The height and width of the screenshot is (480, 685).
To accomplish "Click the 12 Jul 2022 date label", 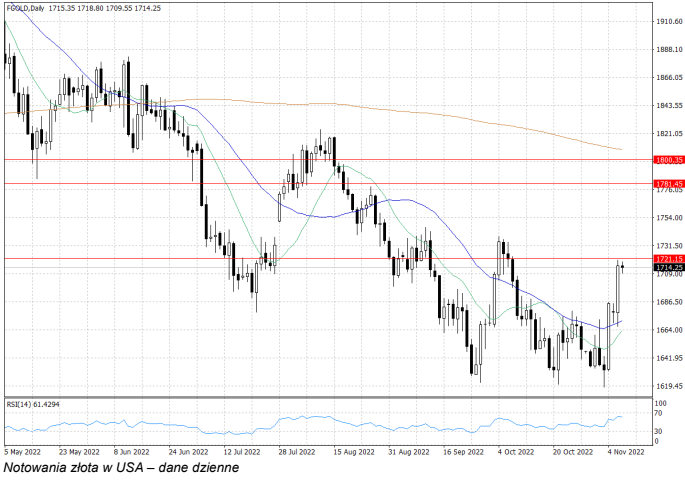I will click(243, 451).
